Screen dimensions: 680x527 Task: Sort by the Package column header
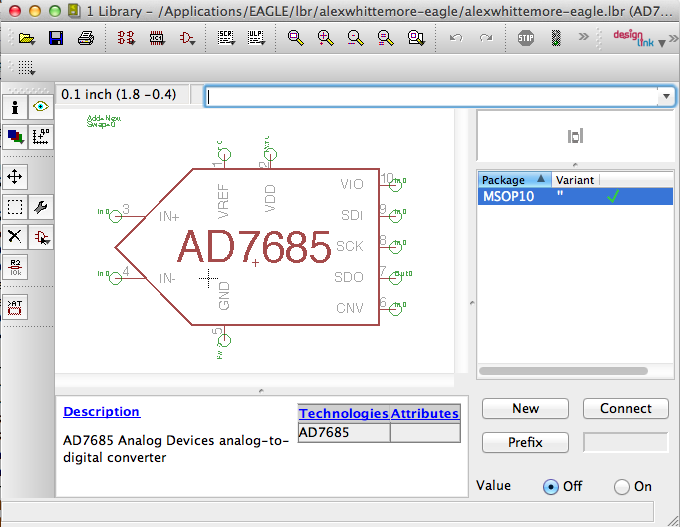[x=514, y=180]
